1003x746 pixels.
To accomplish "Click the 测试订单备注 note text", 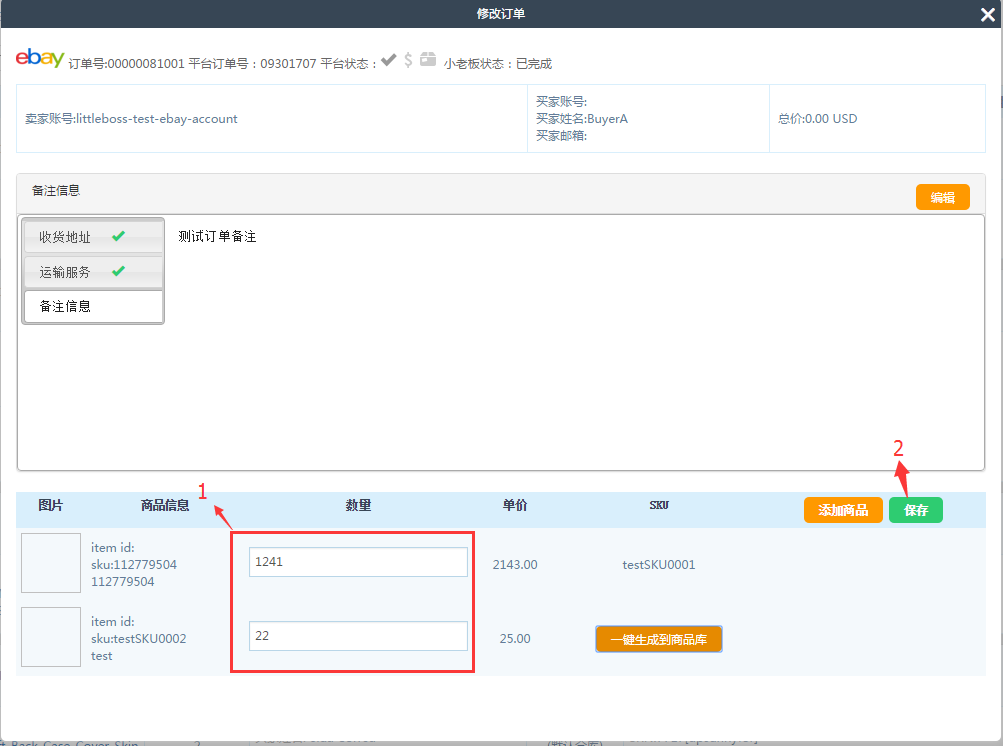I will [x=217, y=237].
